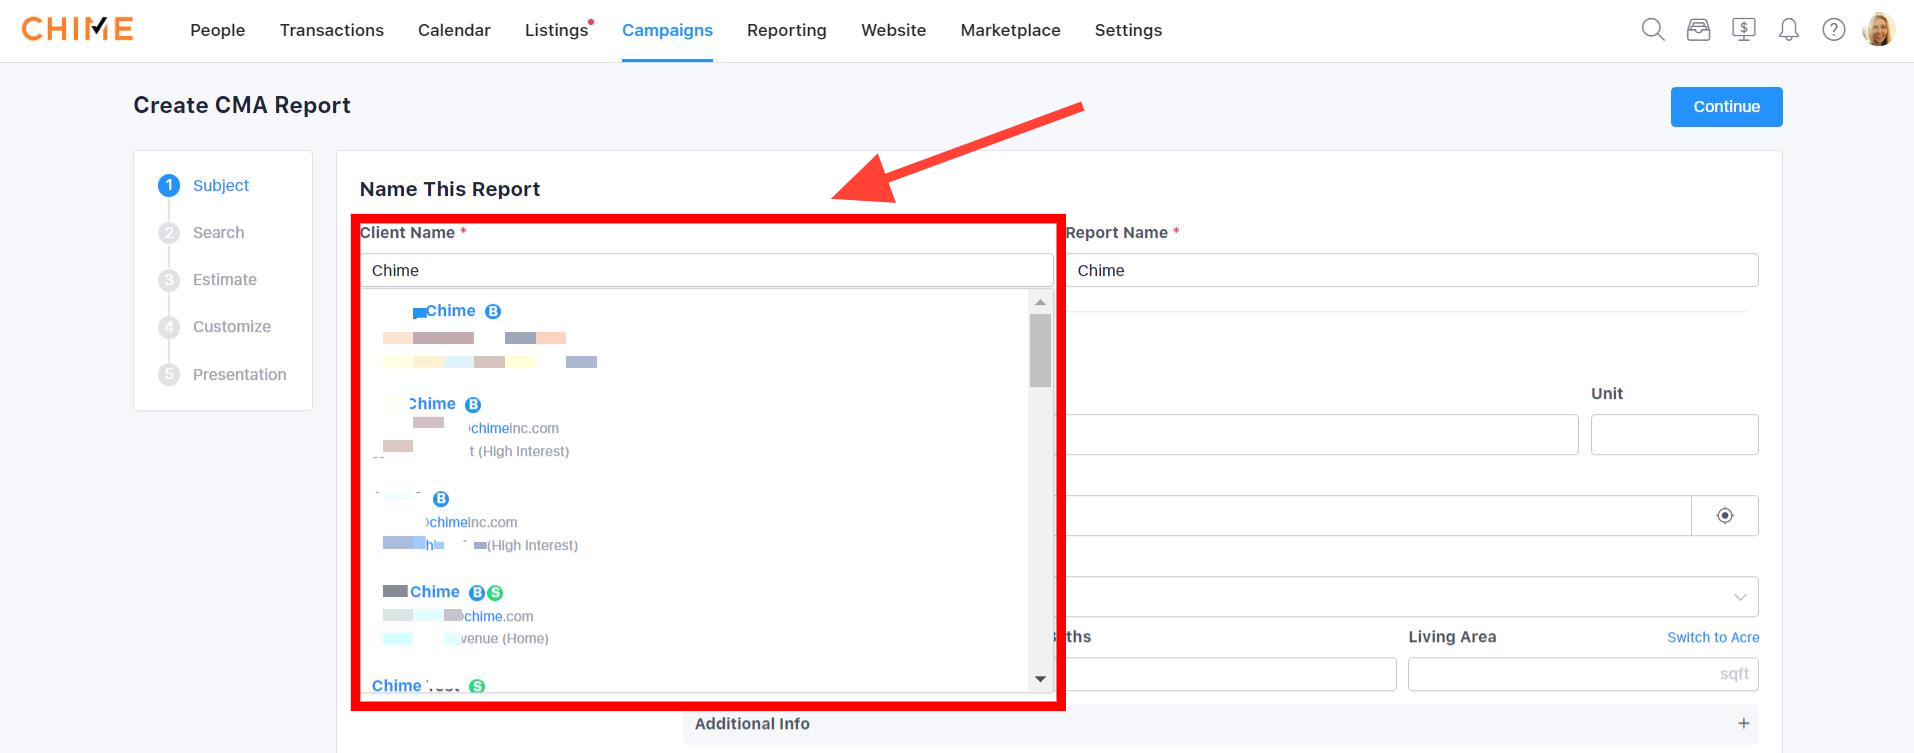Image resolution: width=1914 pixels, height=753 pixels.
Task: Click the Chime logo
Action: click(78, 30)
